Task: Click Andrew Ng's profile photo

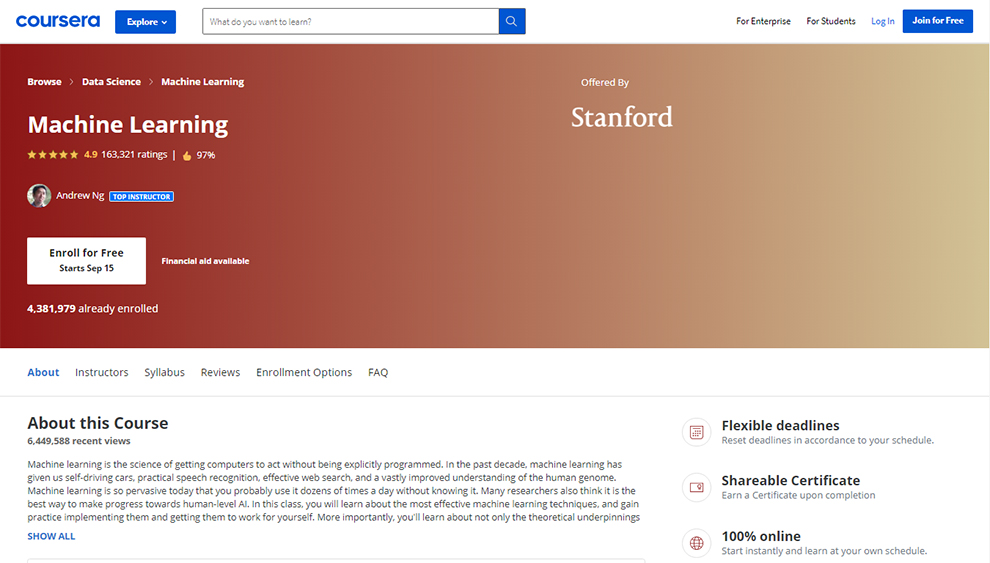Action: 39,196
